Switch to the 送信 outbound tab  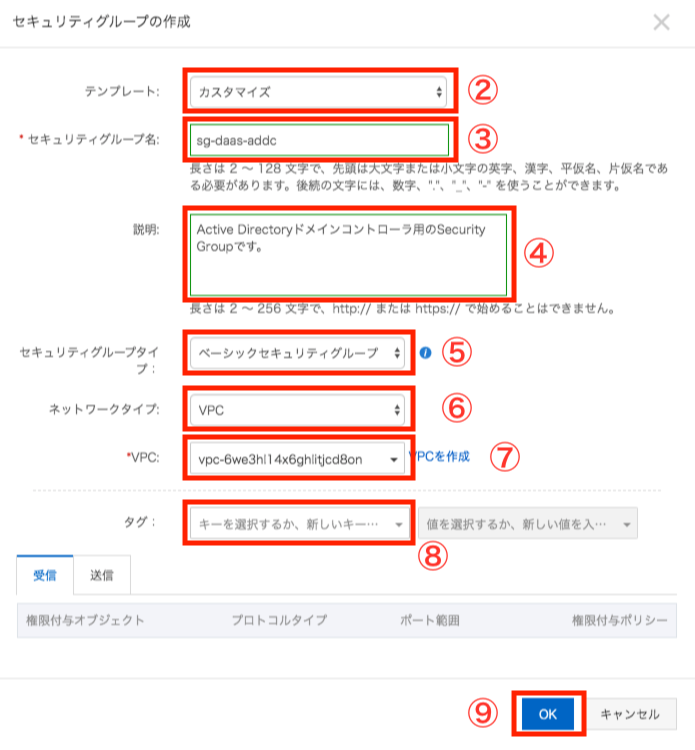[102, 575]
